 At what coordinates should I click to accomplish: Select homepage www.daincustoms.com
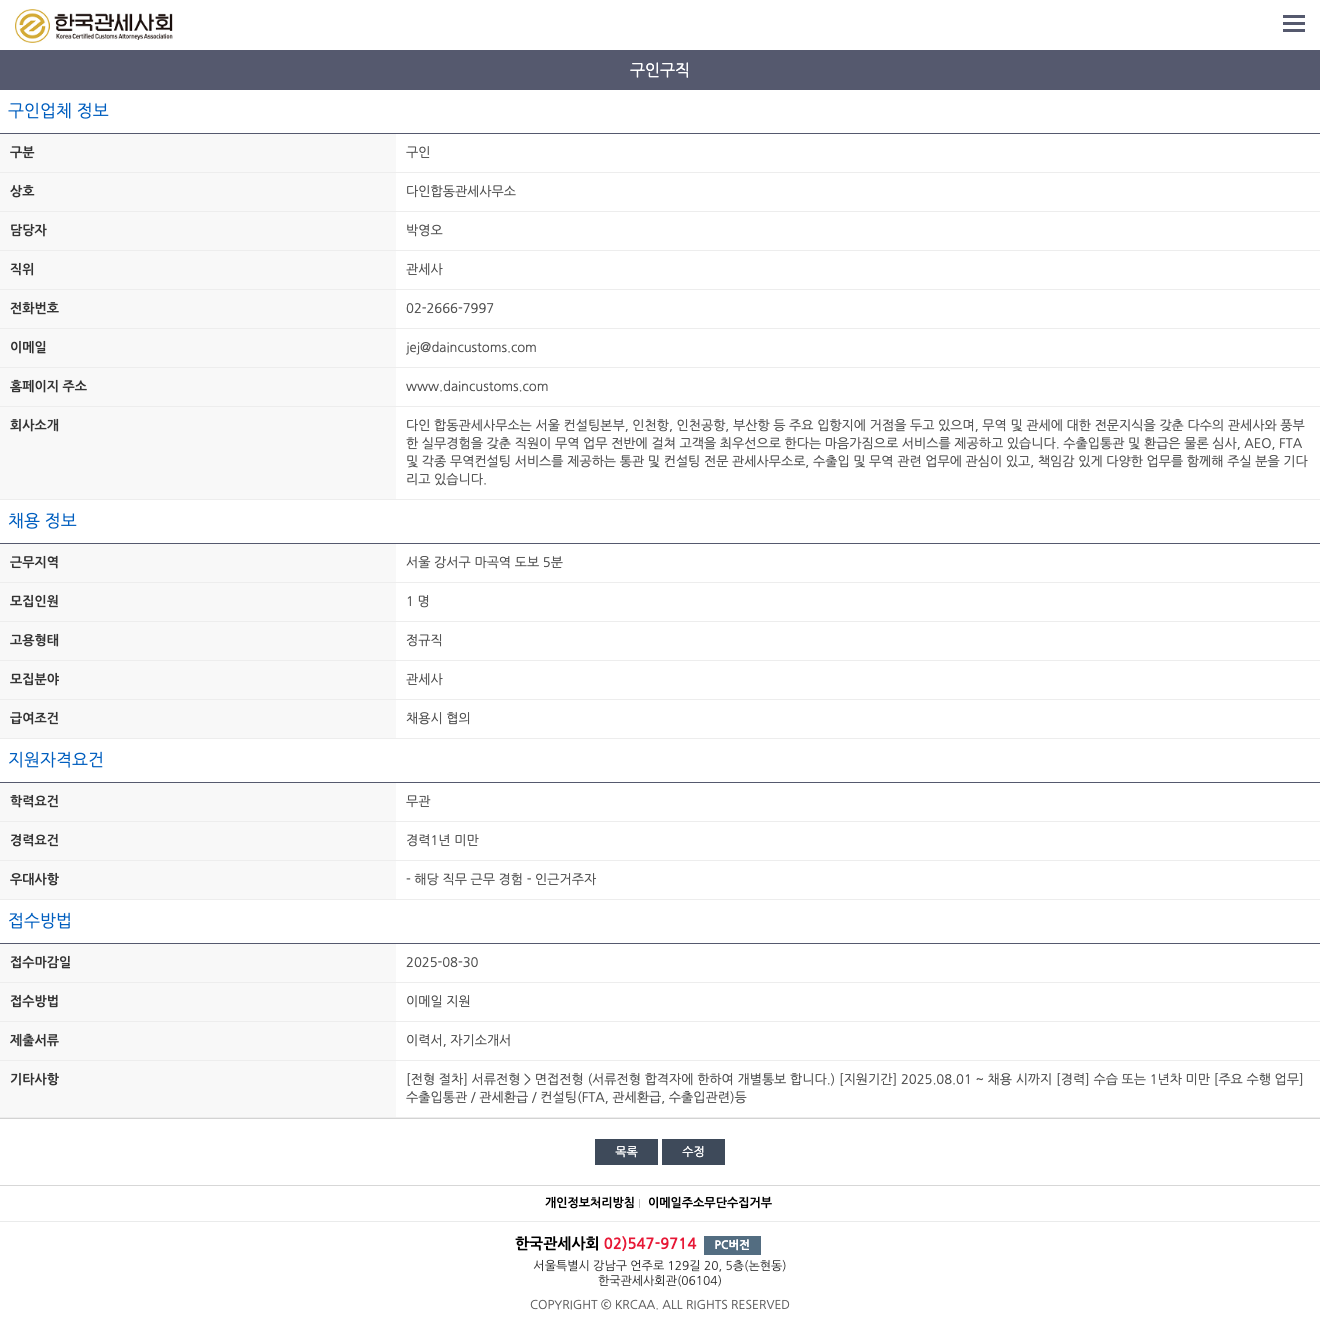477,387
